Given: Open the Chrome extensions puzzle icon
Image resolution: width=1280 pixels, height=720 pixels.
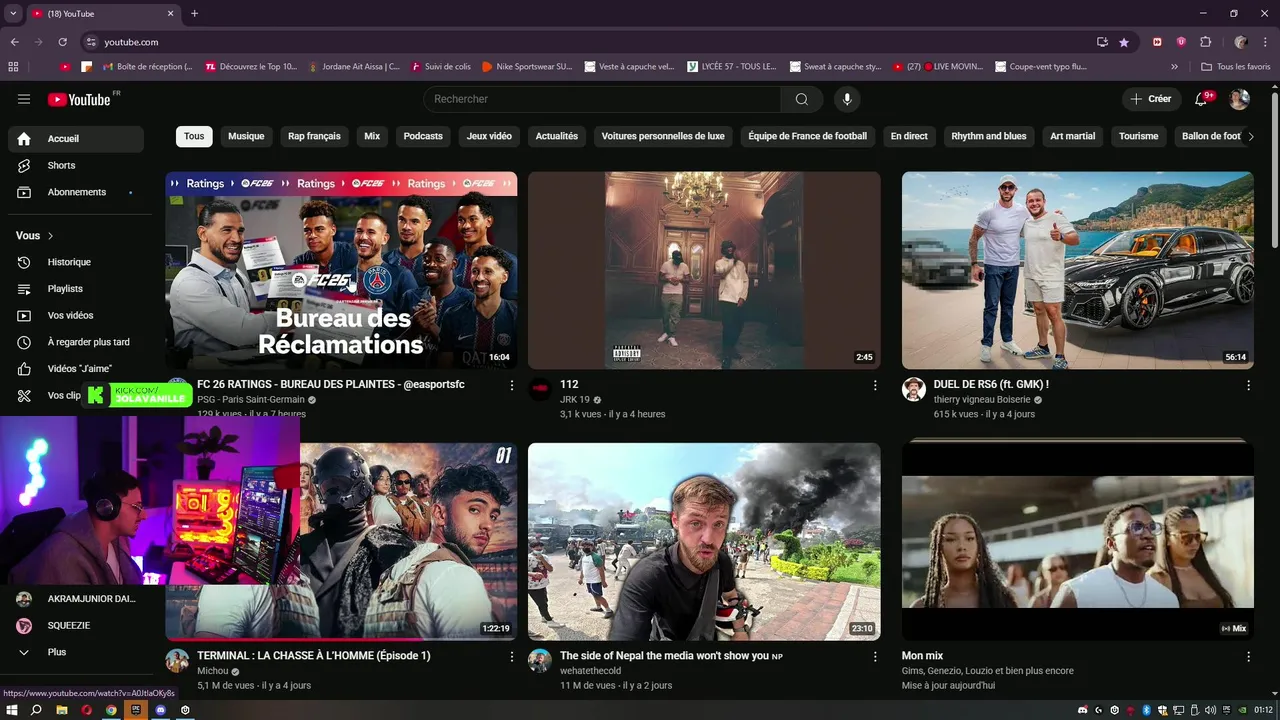Looking at the screenshot, I should [1205, 42].
